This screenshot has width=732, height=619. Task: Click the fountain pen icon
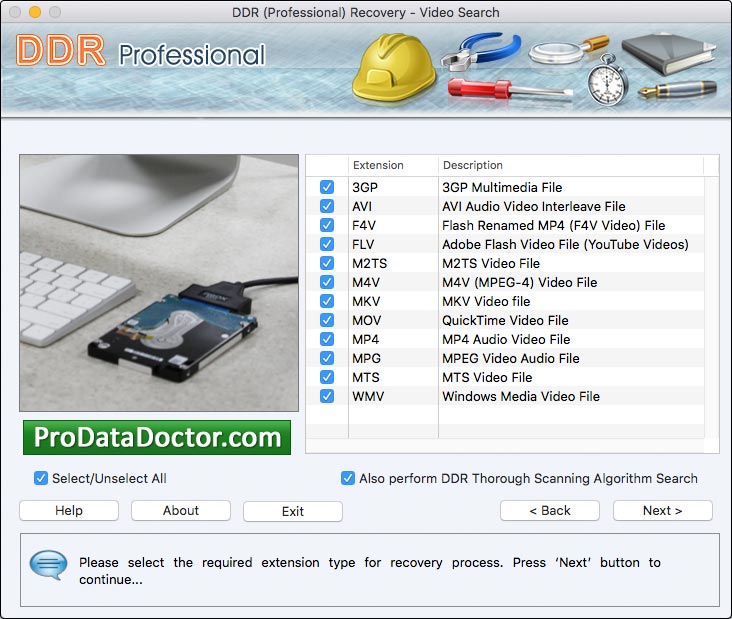coord(676,89)
